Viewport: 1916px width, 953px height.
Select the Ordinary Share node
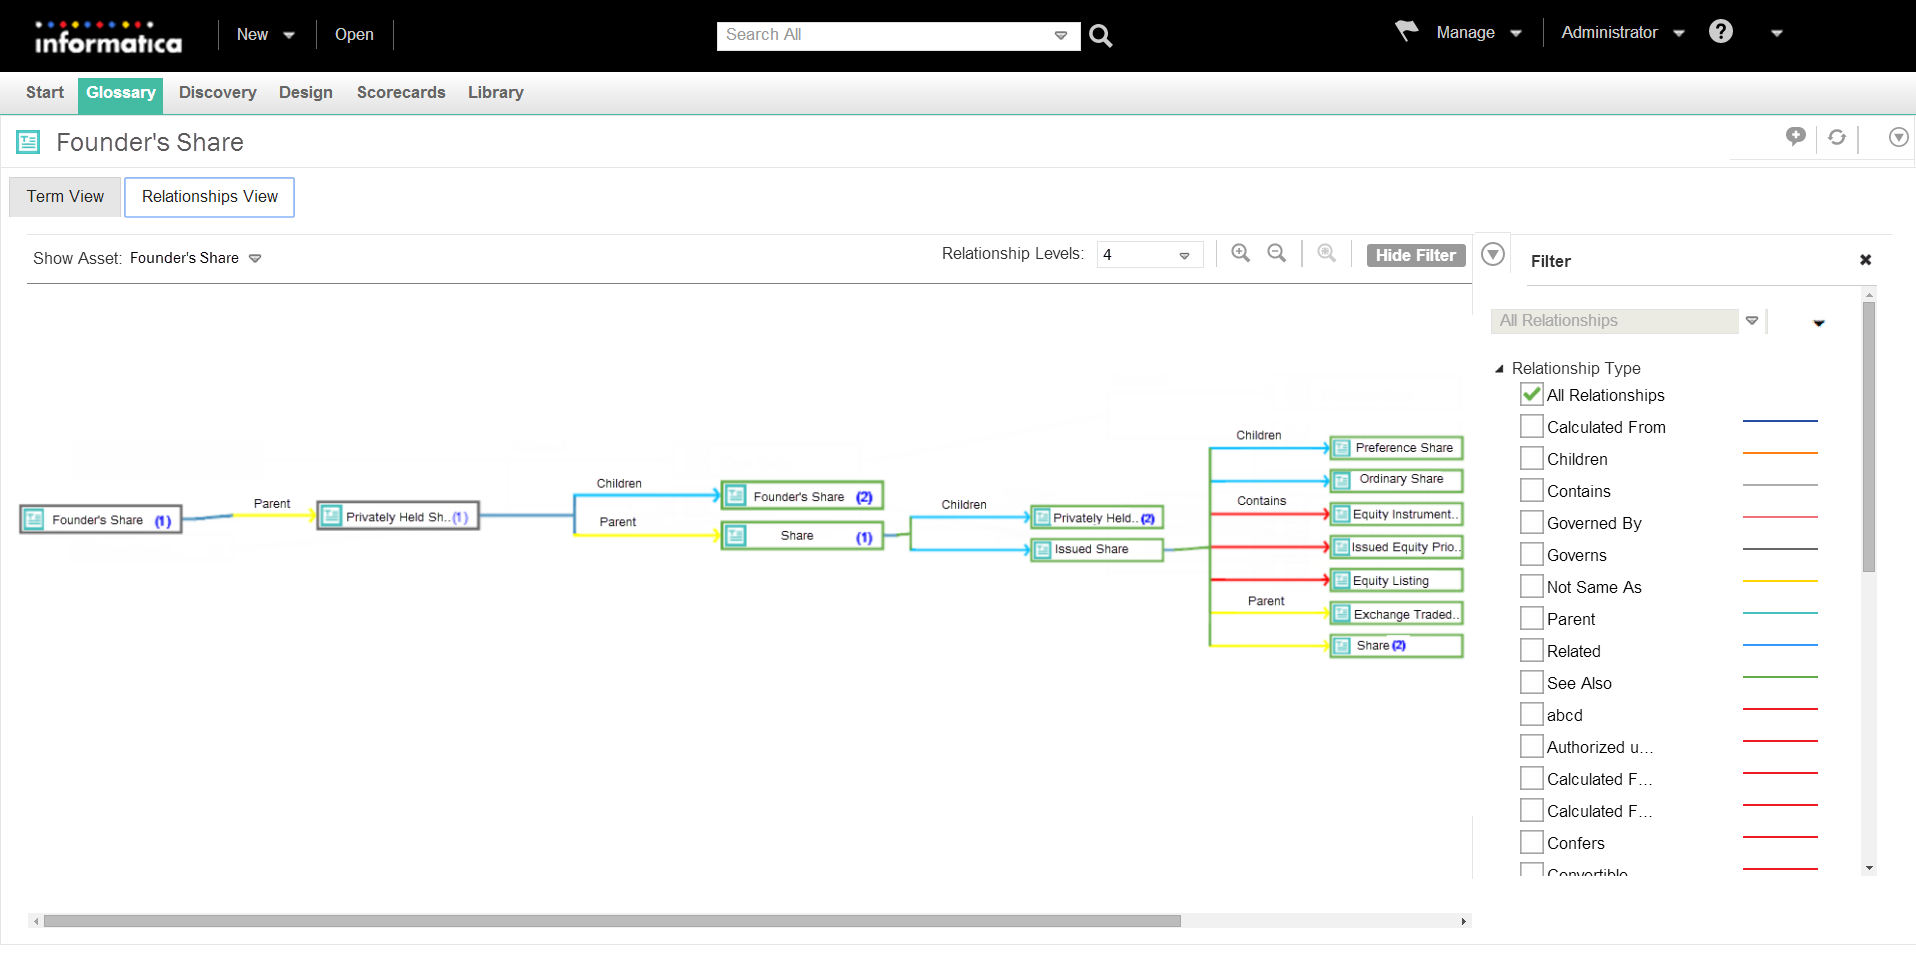pos(1396,480)
